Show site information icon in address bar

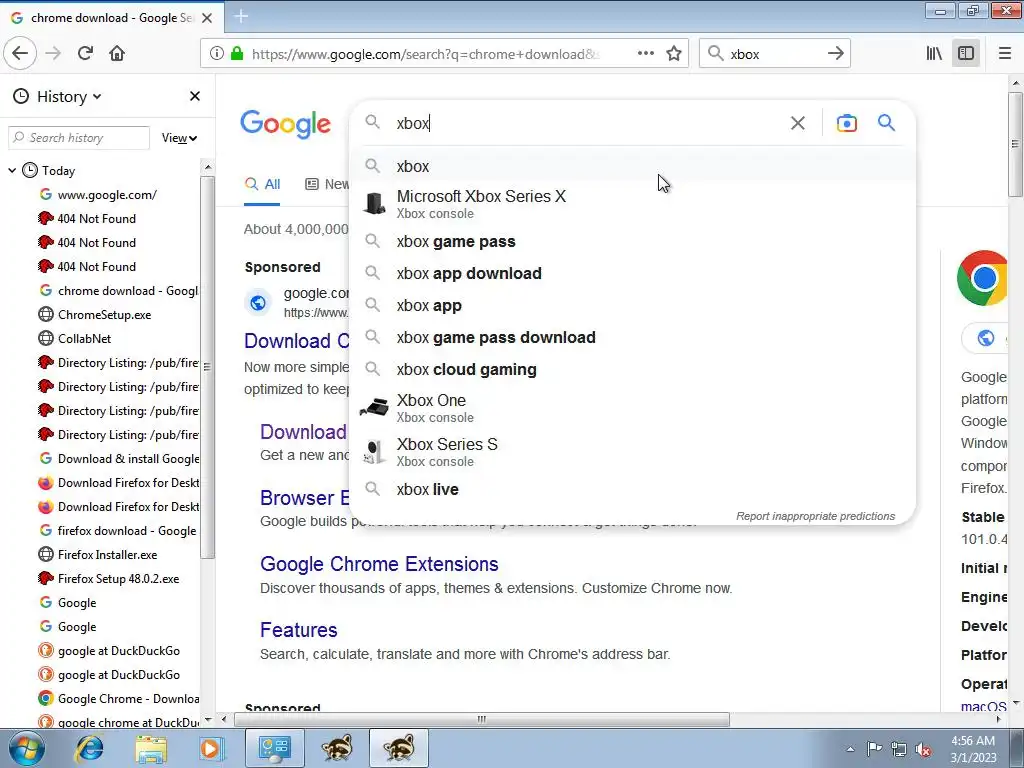(x=217, y=54)
